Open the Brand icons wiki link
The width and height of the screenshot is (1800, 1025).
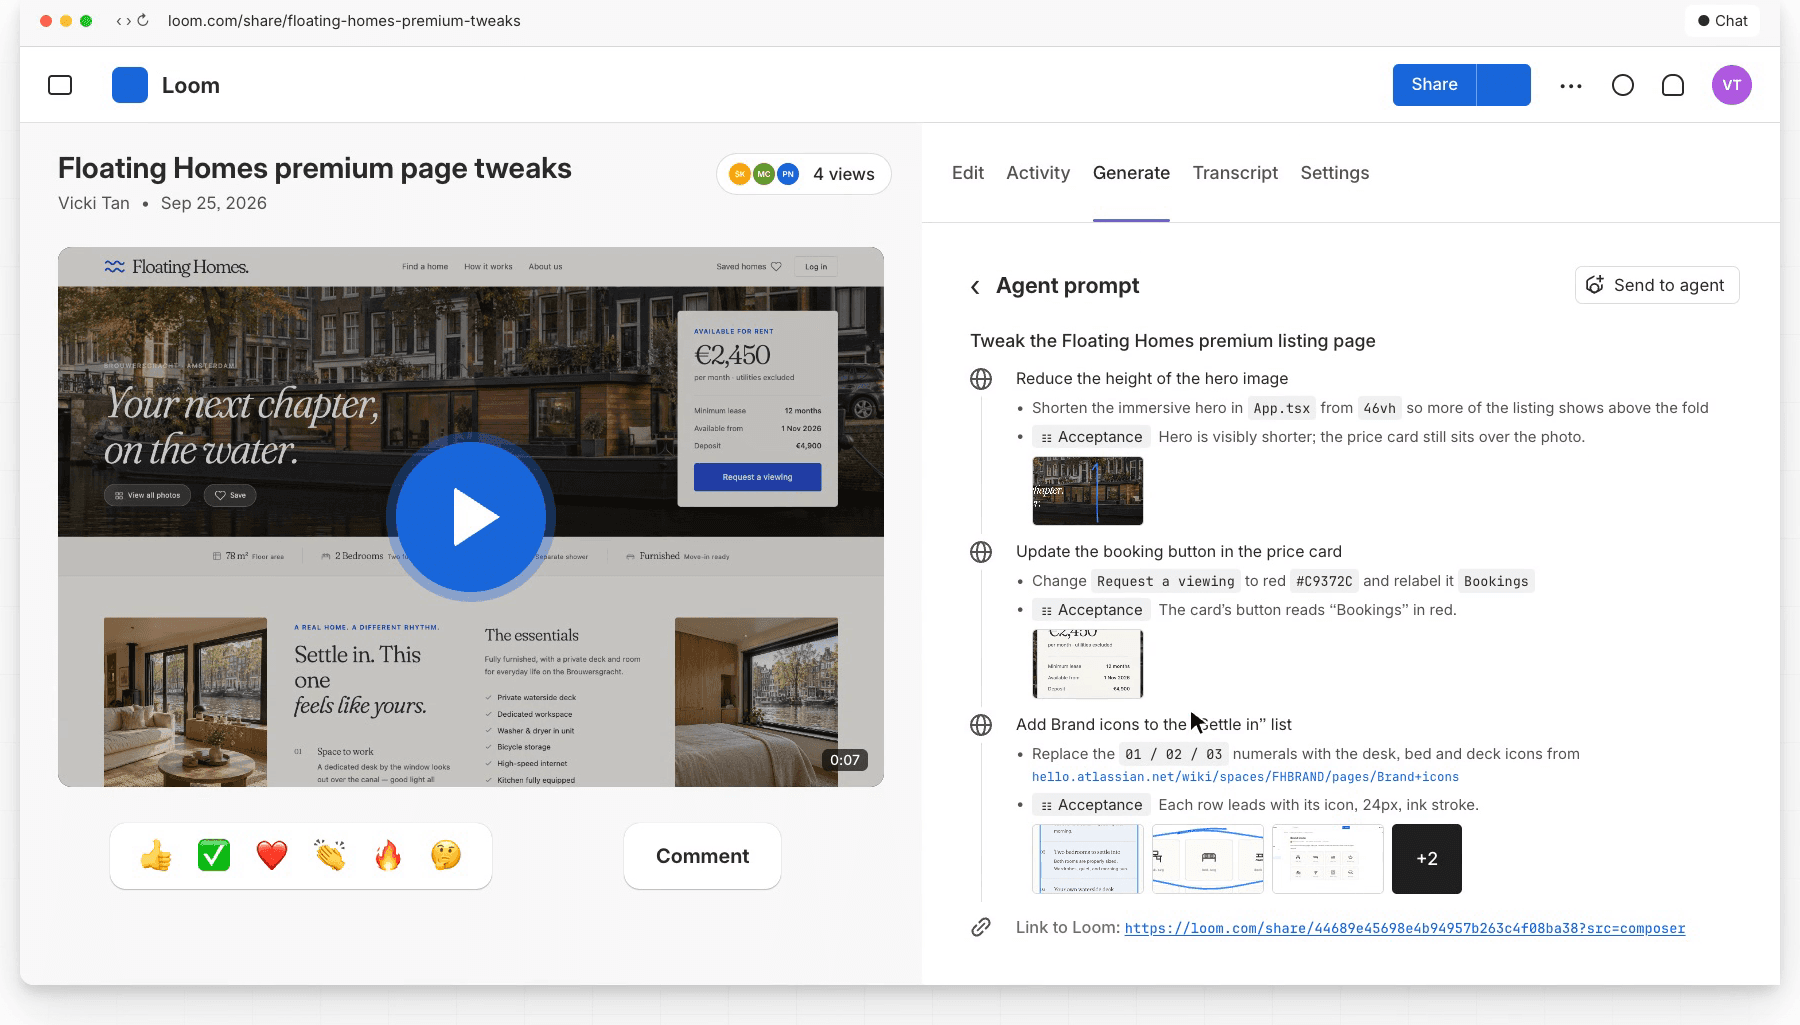pyautogui.click(x=1245, y=777)
